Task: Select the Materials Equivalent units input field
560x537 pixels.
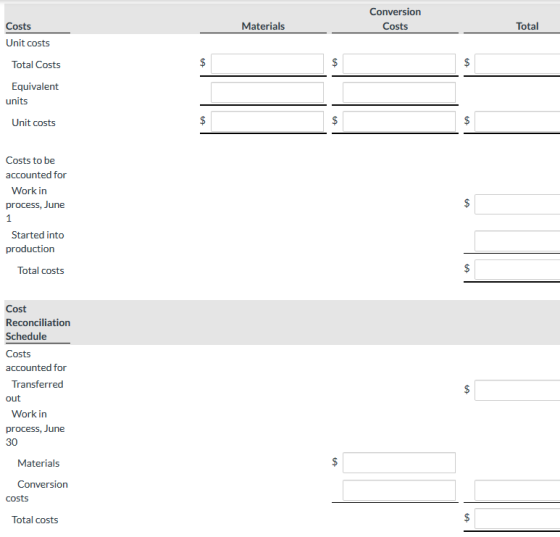Action: coord(267,92)
